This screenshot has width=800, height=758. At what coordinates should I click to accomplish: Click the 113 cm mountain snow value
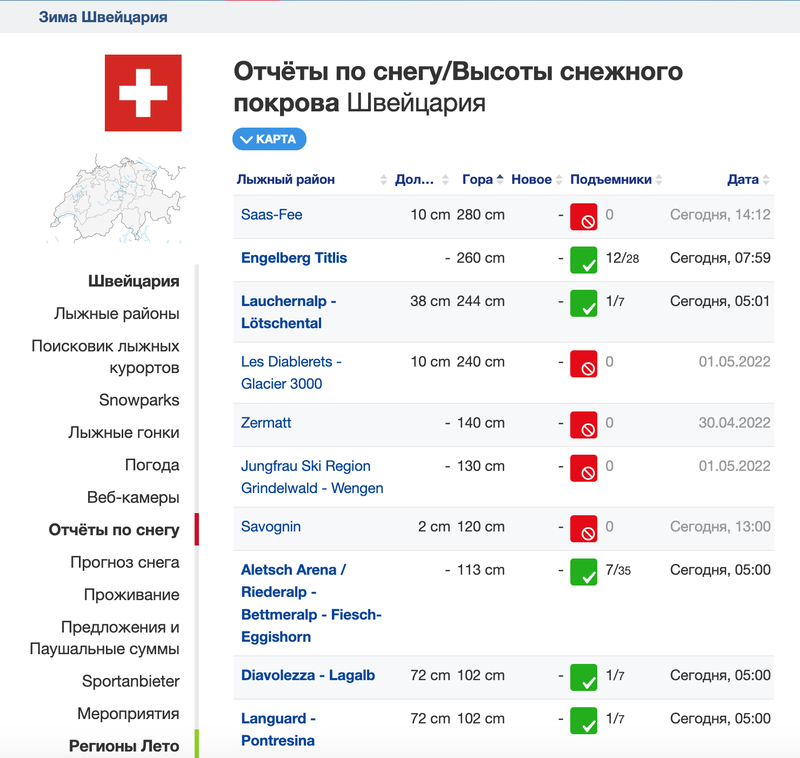(x=481, y=570)
